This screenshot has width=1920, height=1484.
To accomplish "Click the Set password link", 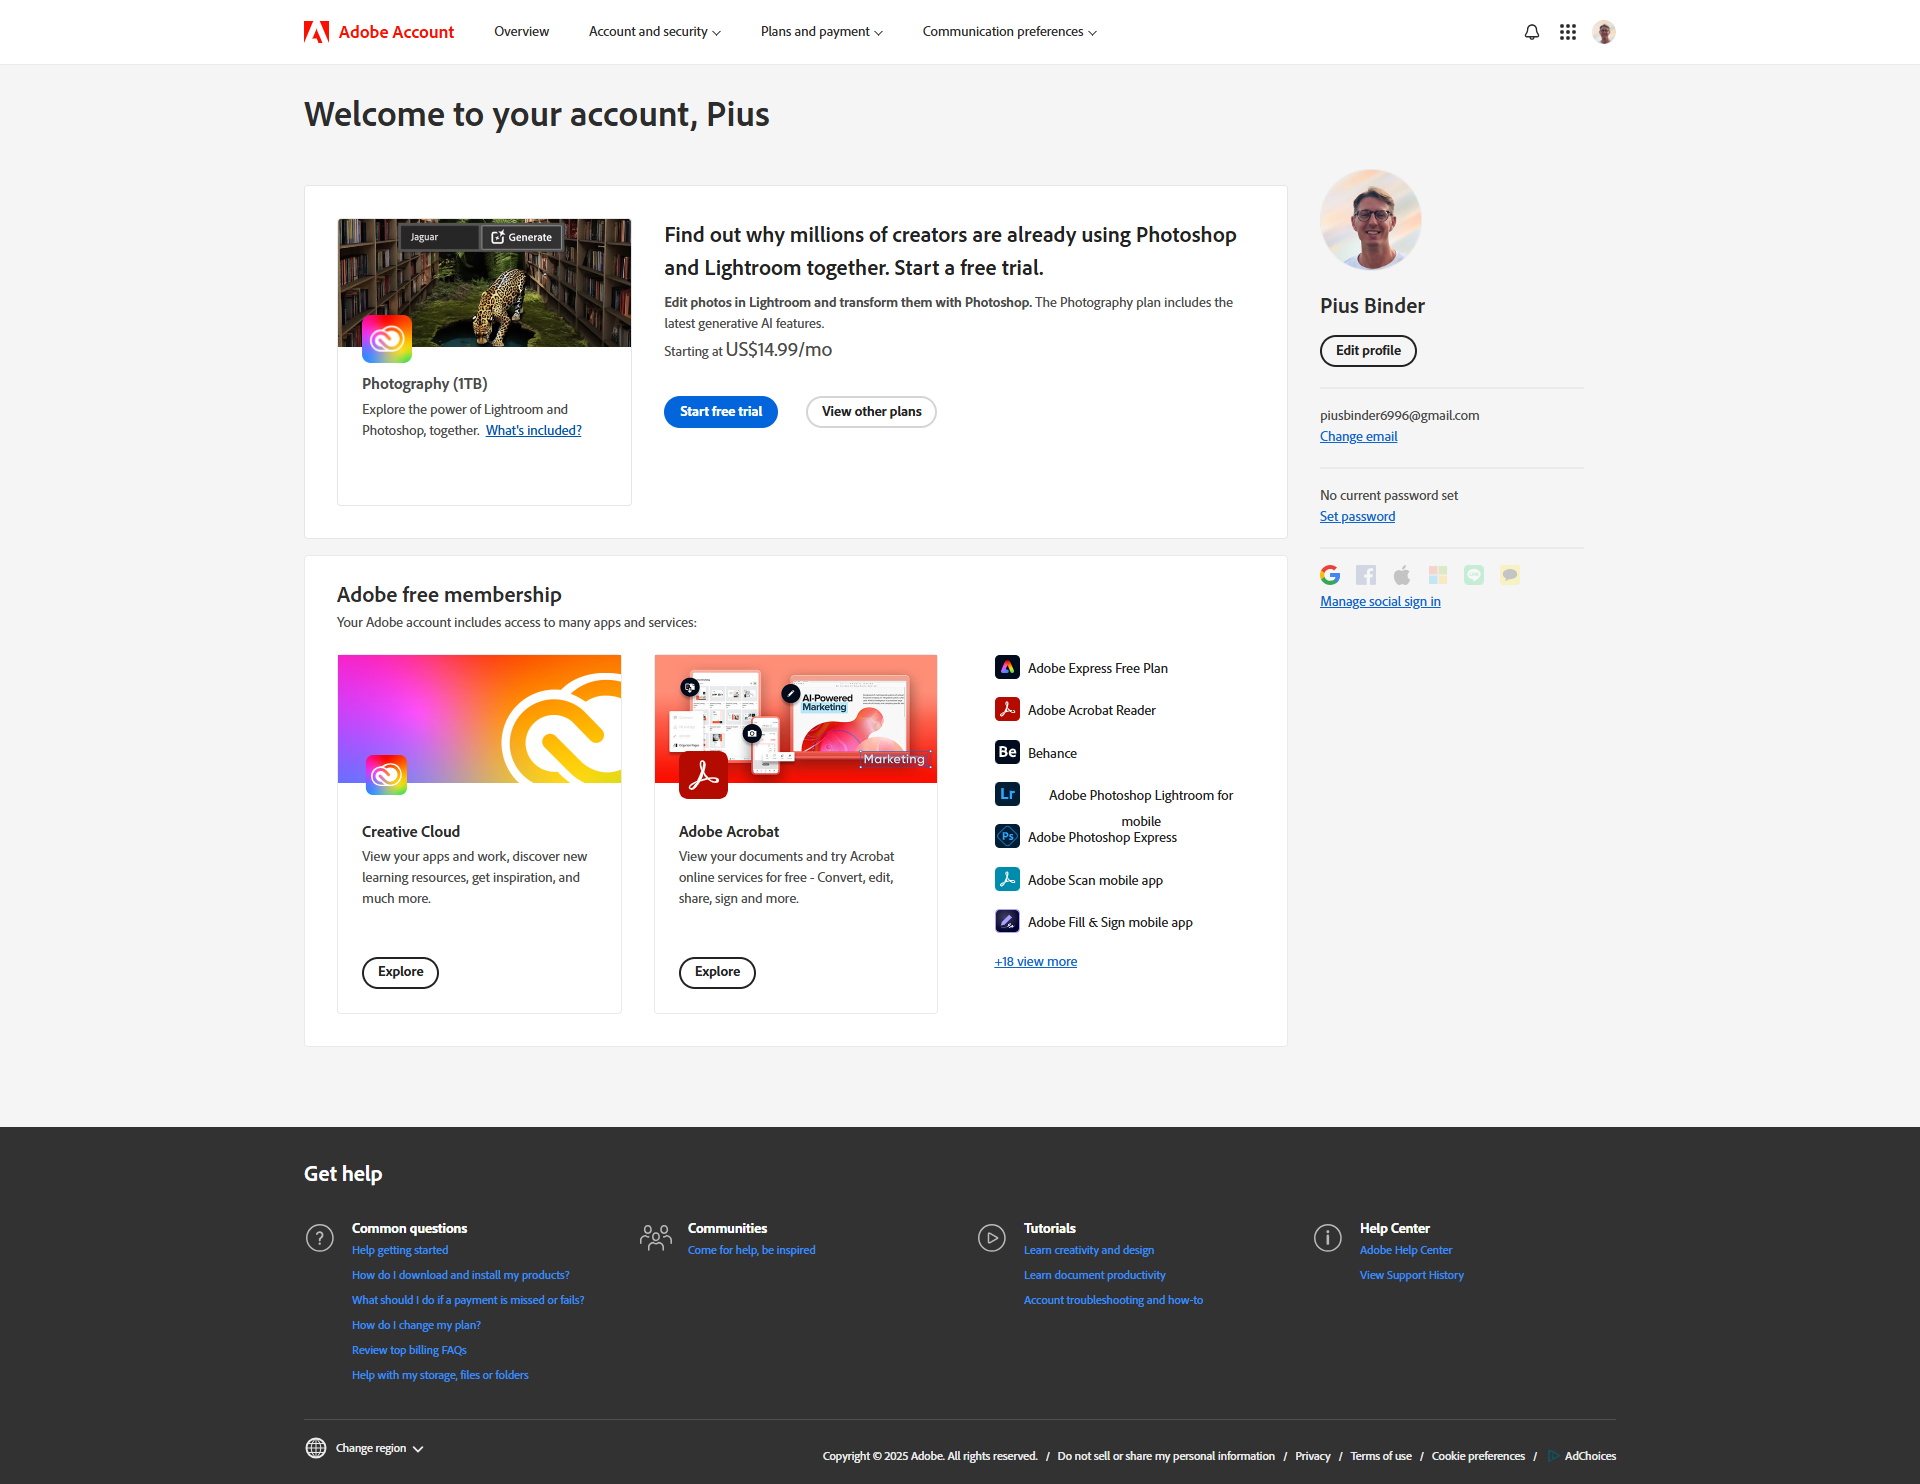I will pyautogui.click(x=1357, y=517).
